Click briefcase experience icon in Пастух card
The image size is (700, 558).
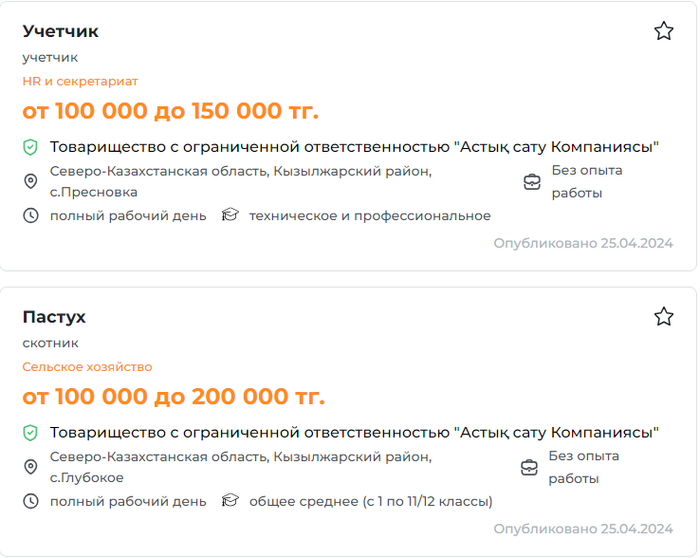coord(530,467)
